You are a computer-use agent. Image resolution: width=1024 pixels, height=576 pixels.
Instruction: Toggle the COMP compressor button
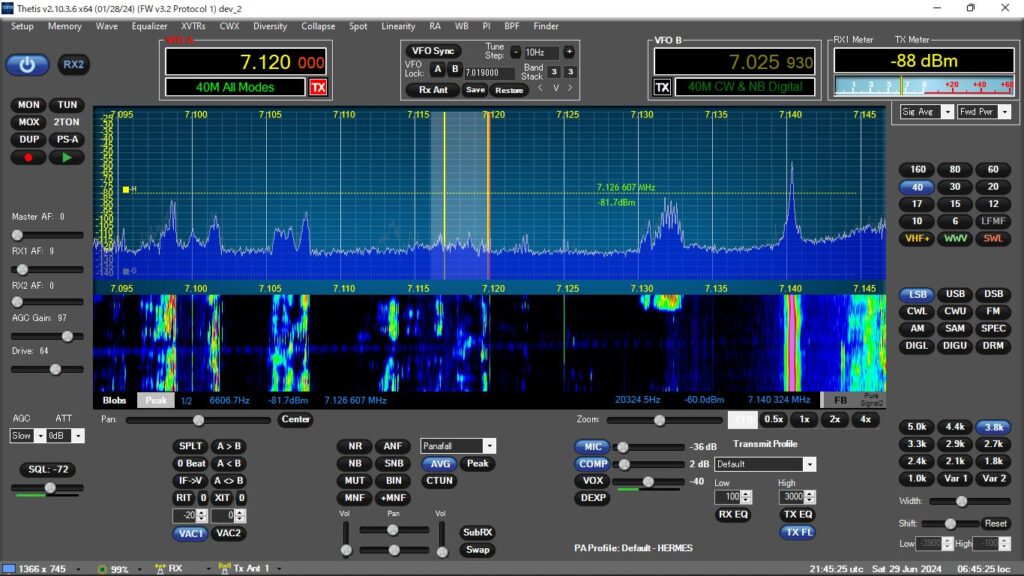pos(592,464)
